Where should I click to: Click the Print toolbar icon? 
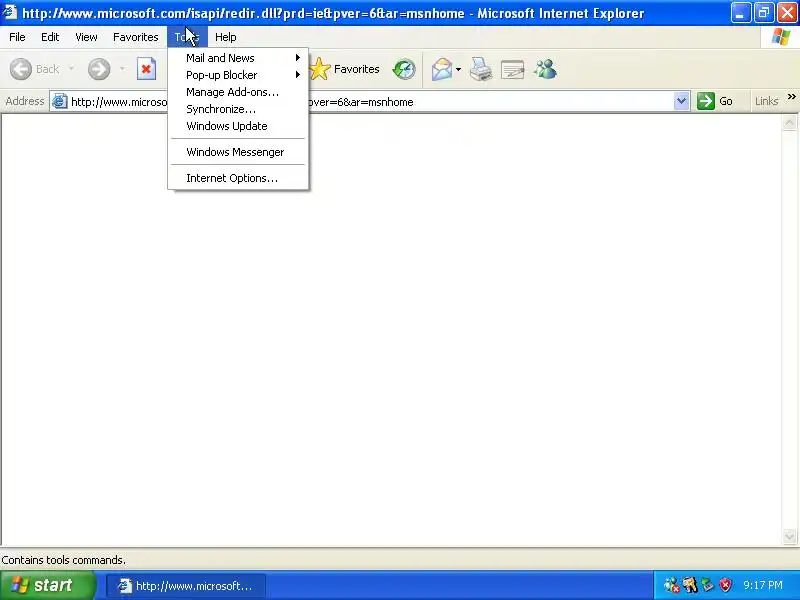tap(481, 69)
